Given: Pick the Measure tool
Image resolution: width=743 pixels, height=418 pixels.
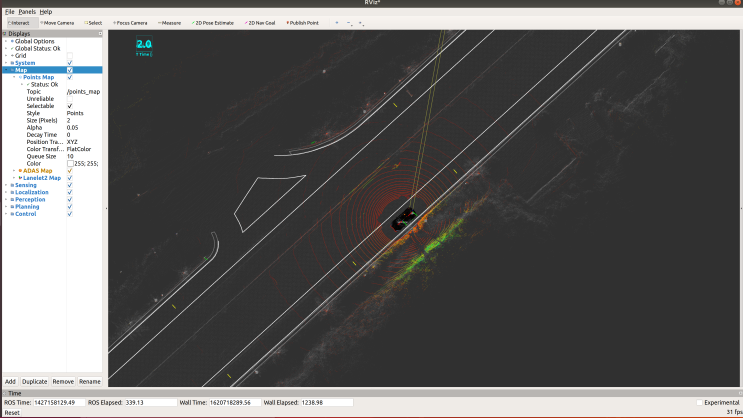Looking at the screenshot, I should [170, 23].
